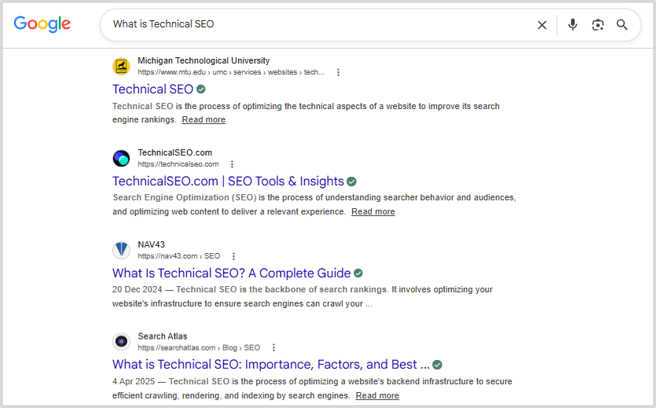This screenshot has width=656, height=408.
Task: Click the 20 Dec 2024 snippet date
Action: click(x=137, y=290)
